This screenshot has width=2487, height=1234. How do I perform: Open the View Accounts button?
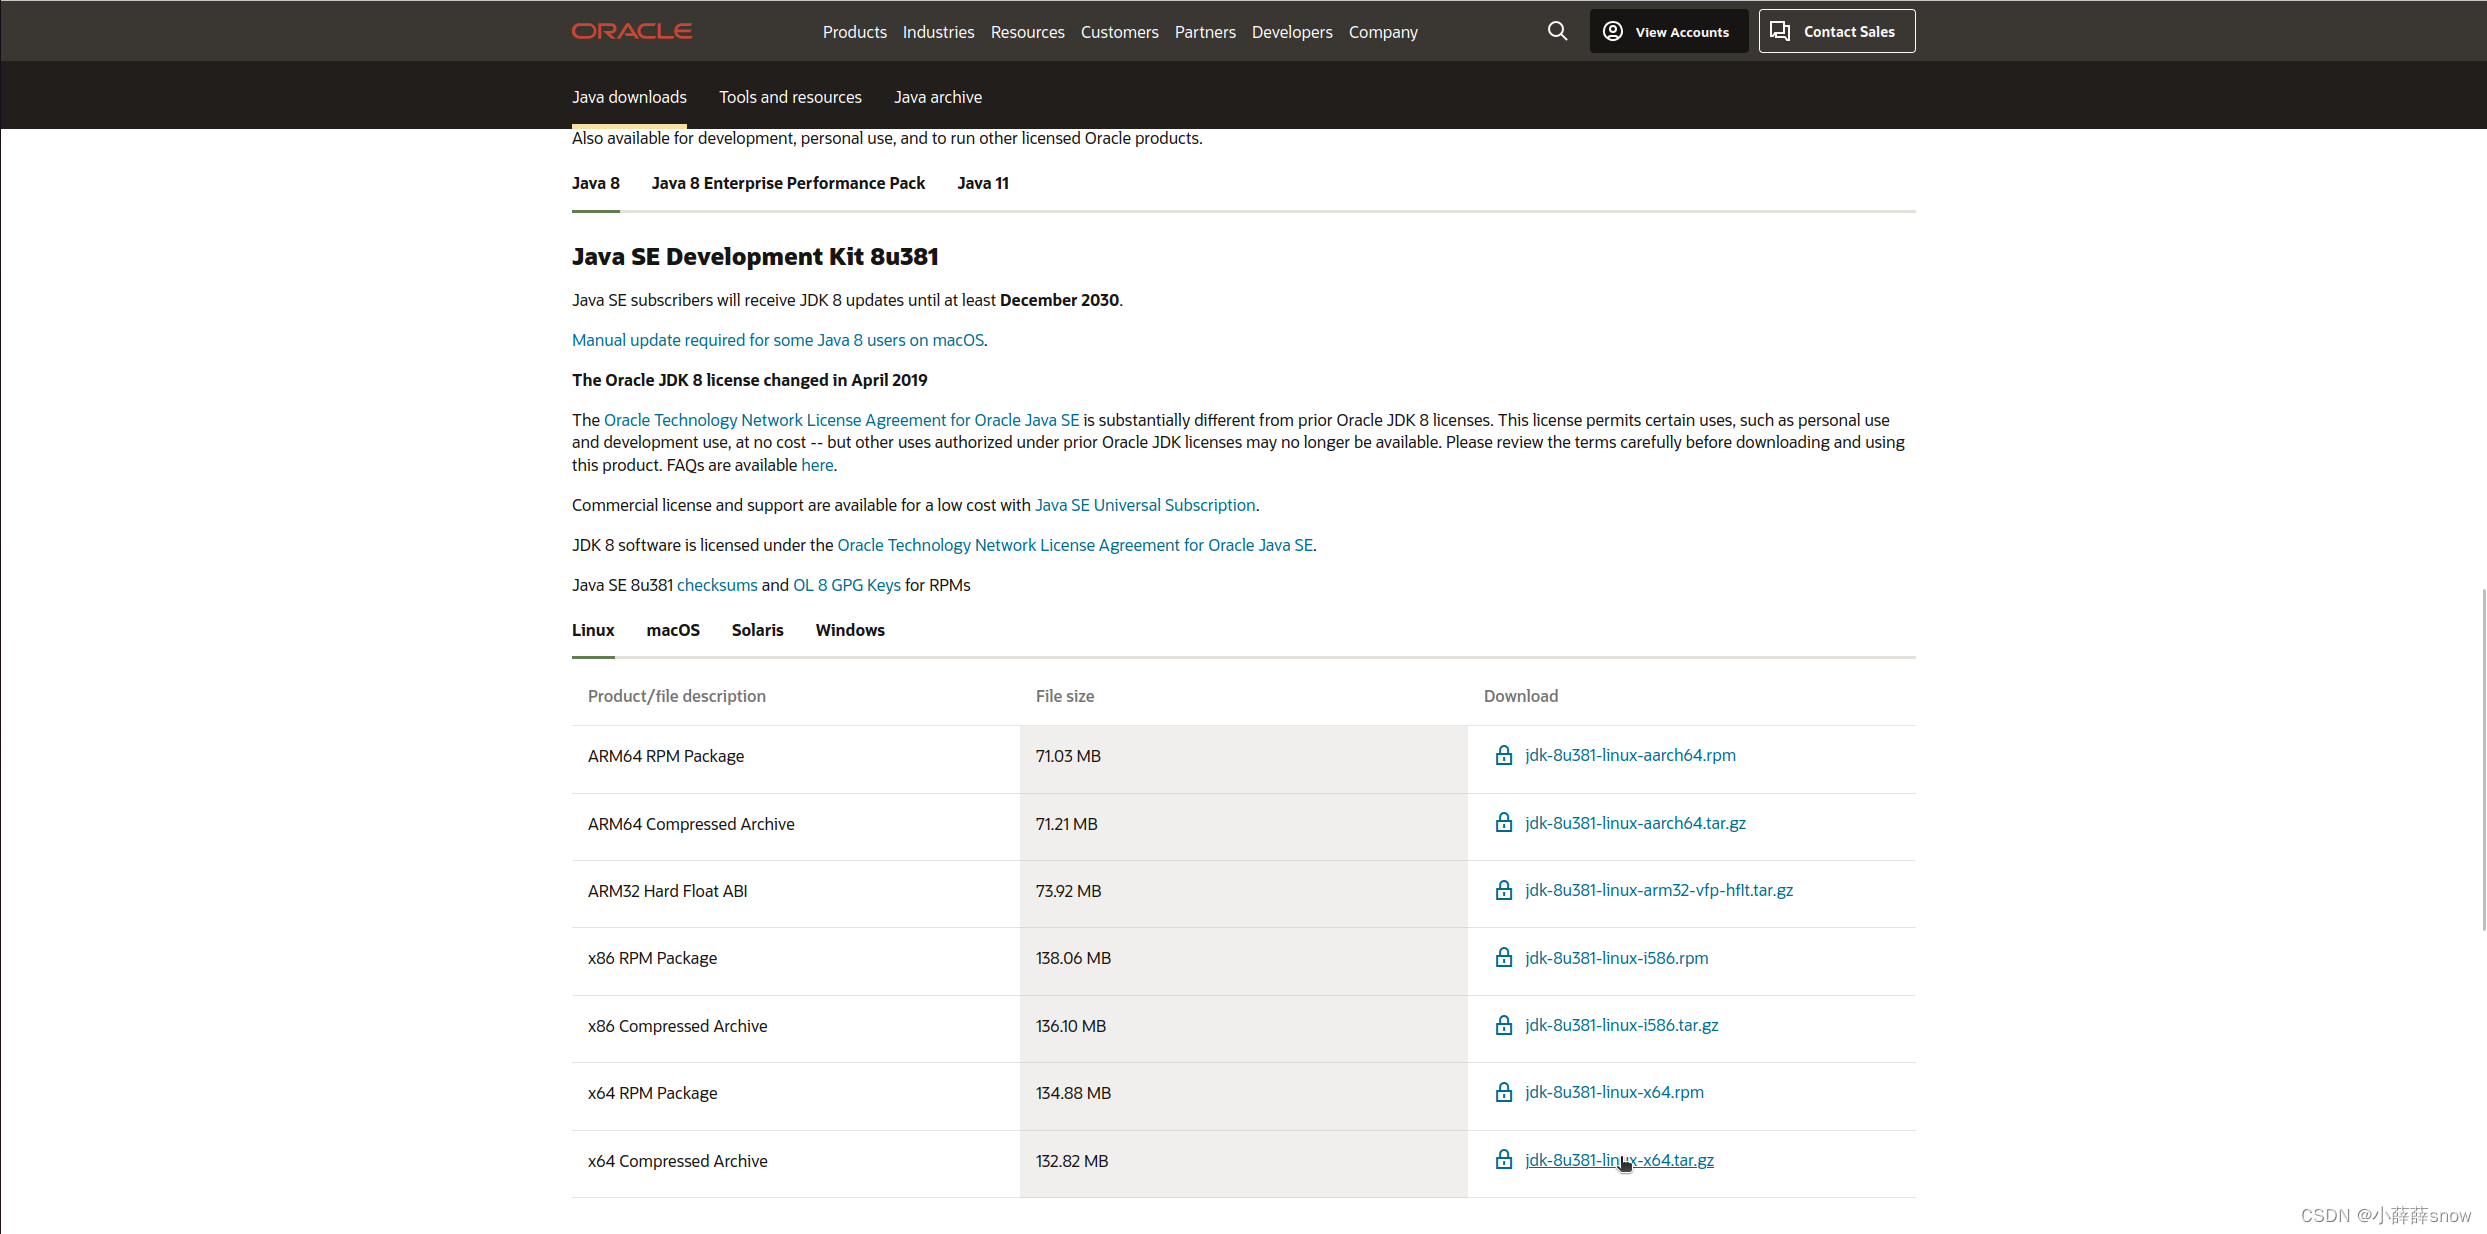point(1668,31)
